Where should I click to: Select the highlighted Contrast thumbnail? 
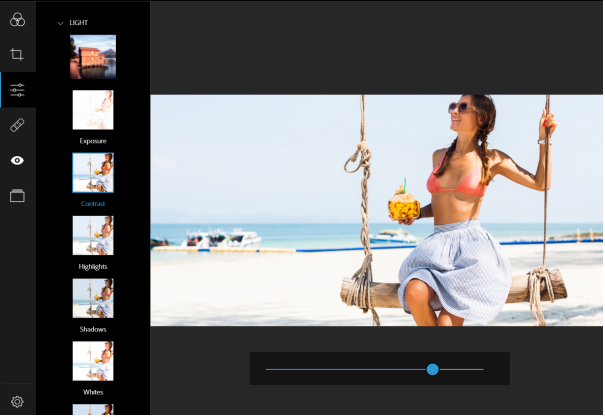click(x=93, y=173)
